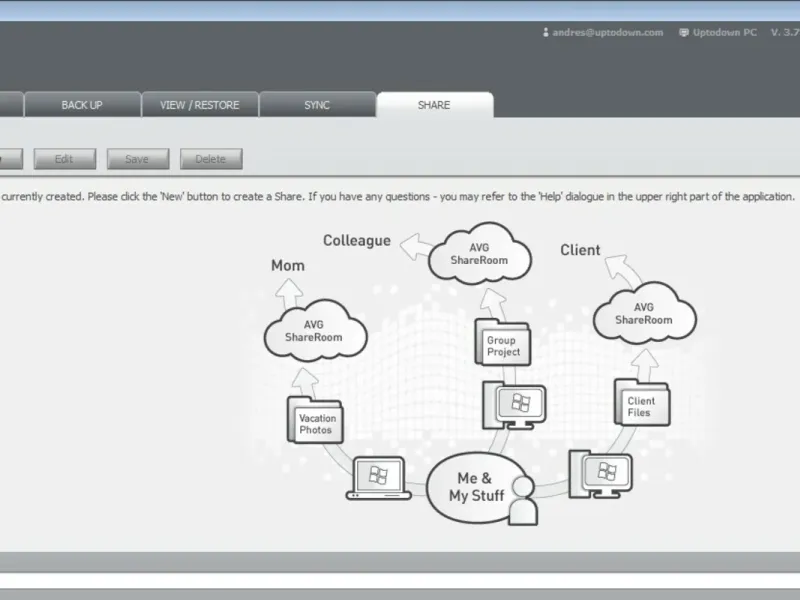Click the Client Files folder icon
800x600 pixels.
[642, 403]
